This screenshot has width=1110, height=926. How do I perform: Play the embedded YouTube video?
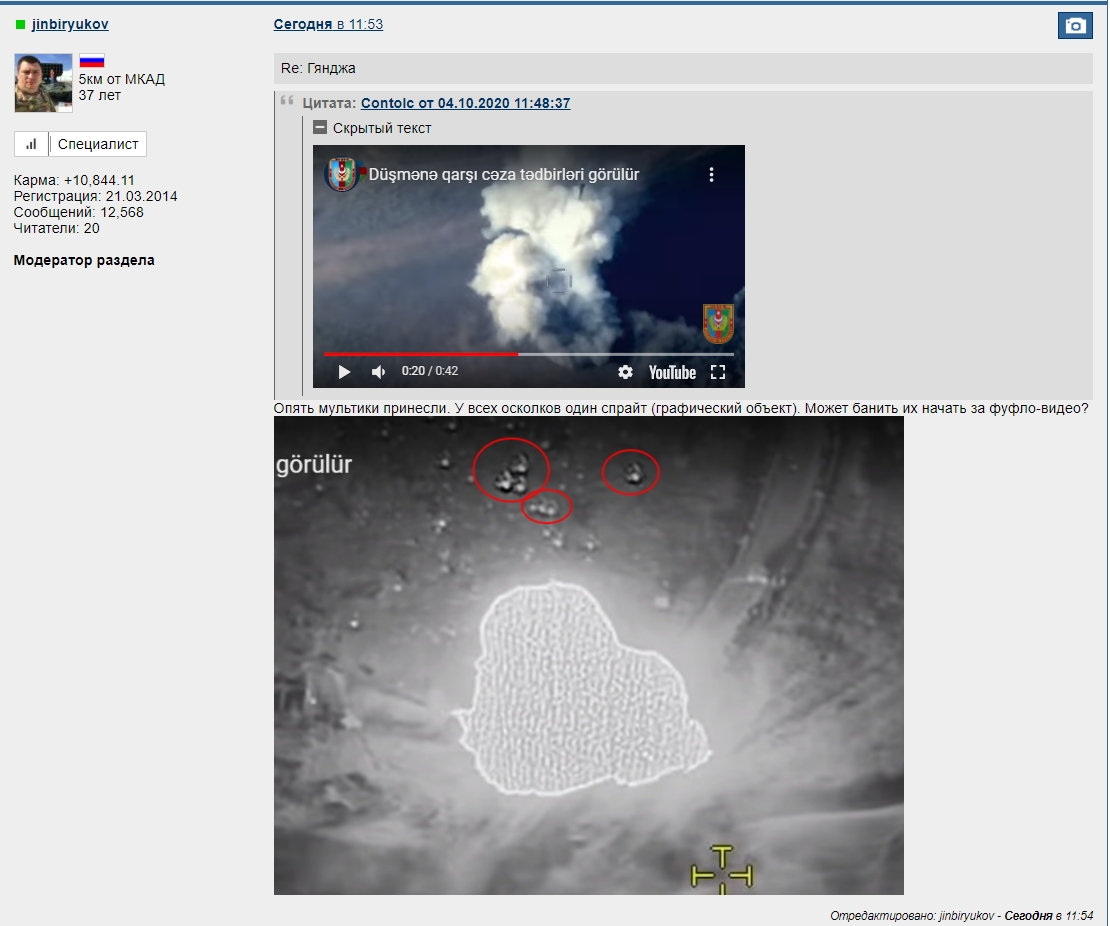[344, 372]
